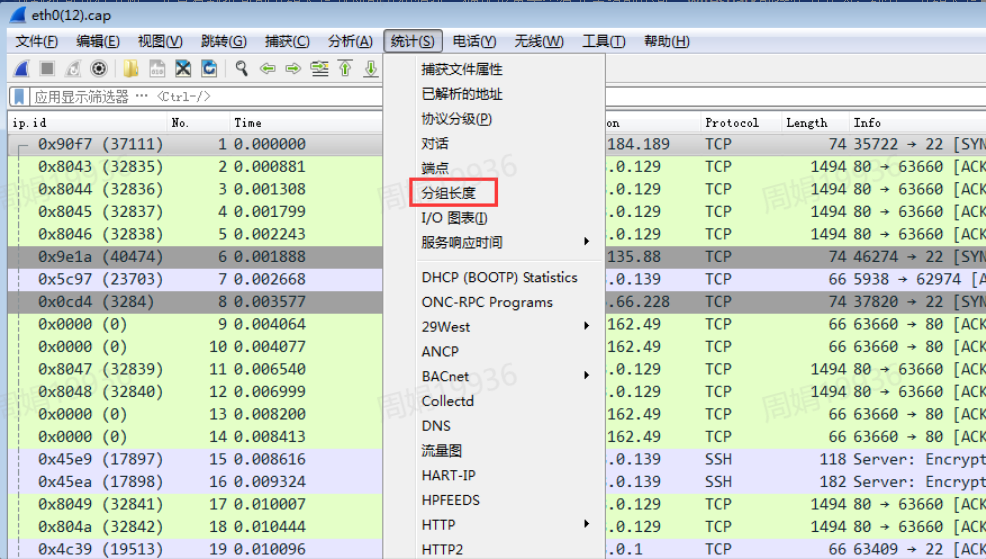Click the start capture shark fin icon

(x=21, y=69)
